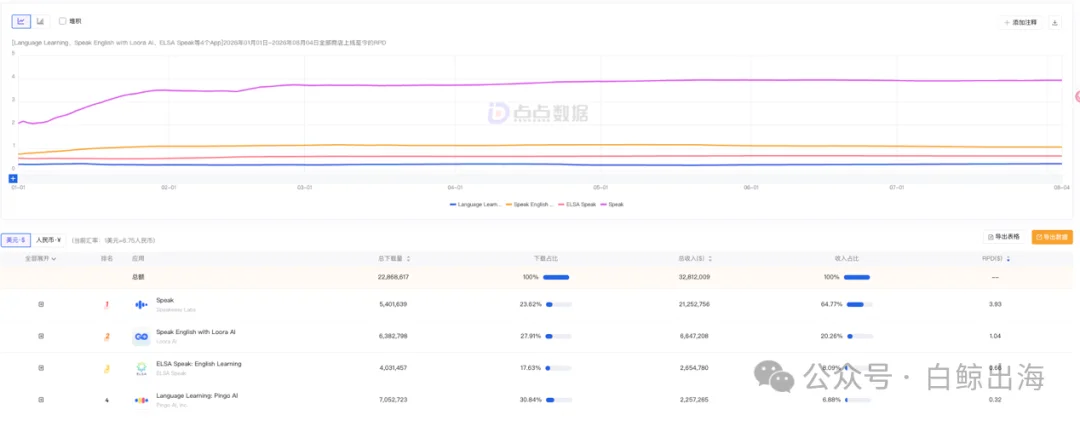Expand the Speak English with Loora AI row
Screen dimensions: 1080x421
click(x=41, y=336)
